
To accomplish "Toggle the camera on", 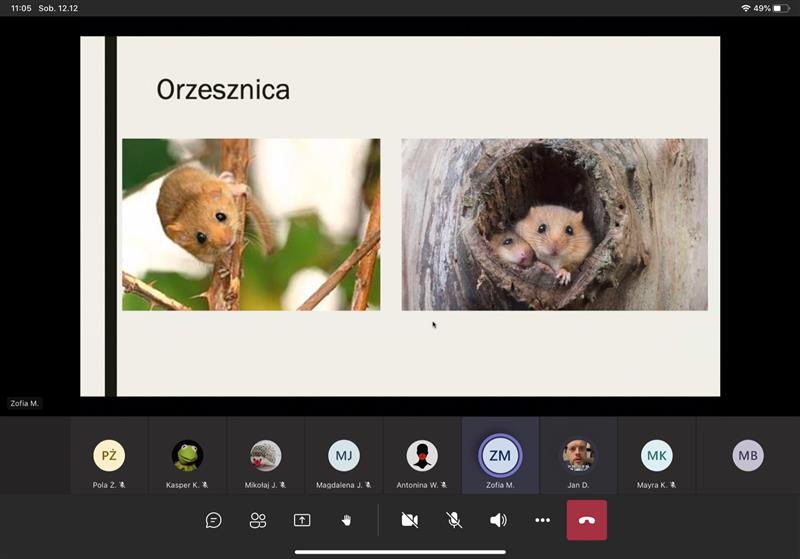I will click(x=409, y=520).
